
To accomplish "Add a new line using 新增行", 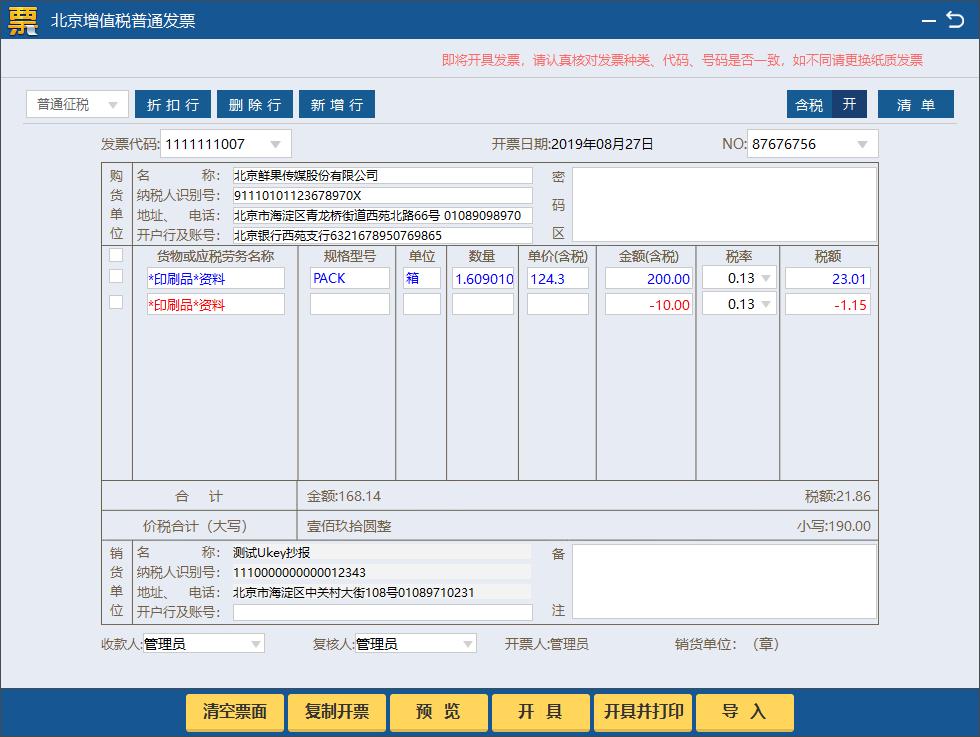I will click(x=337, y=104).
